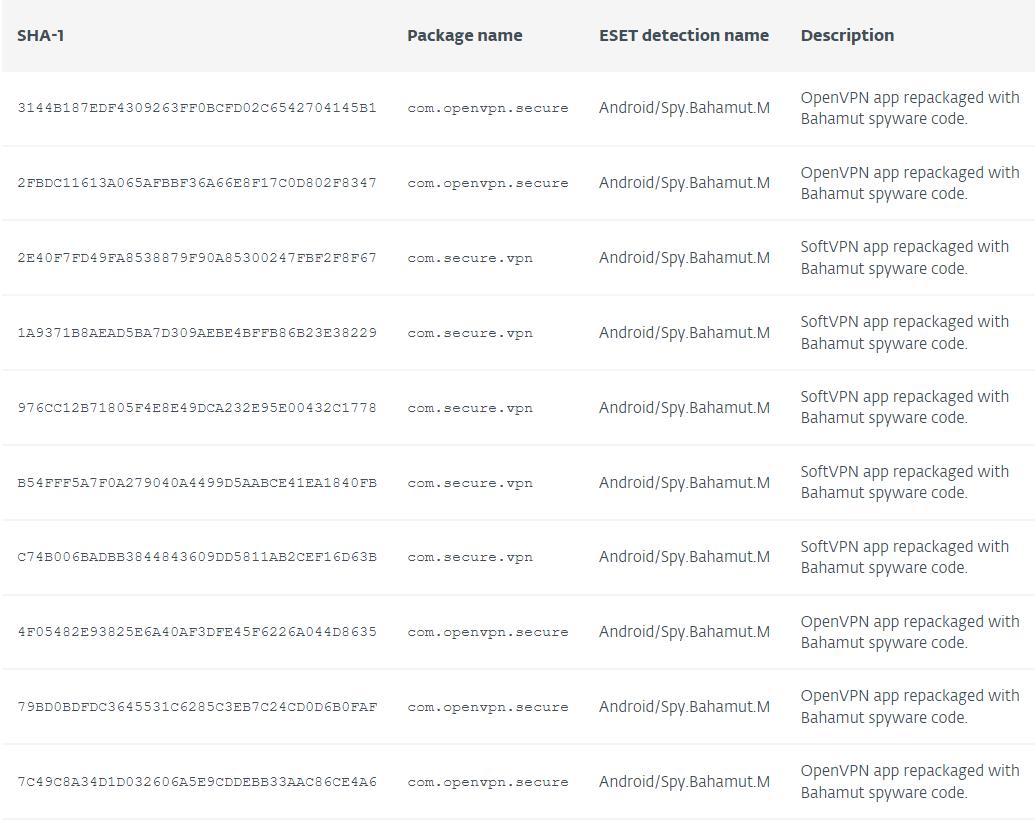The height and width of the screenshot is (821, 1035).
Task: Click the Description column header
Action: click(847, 36)
